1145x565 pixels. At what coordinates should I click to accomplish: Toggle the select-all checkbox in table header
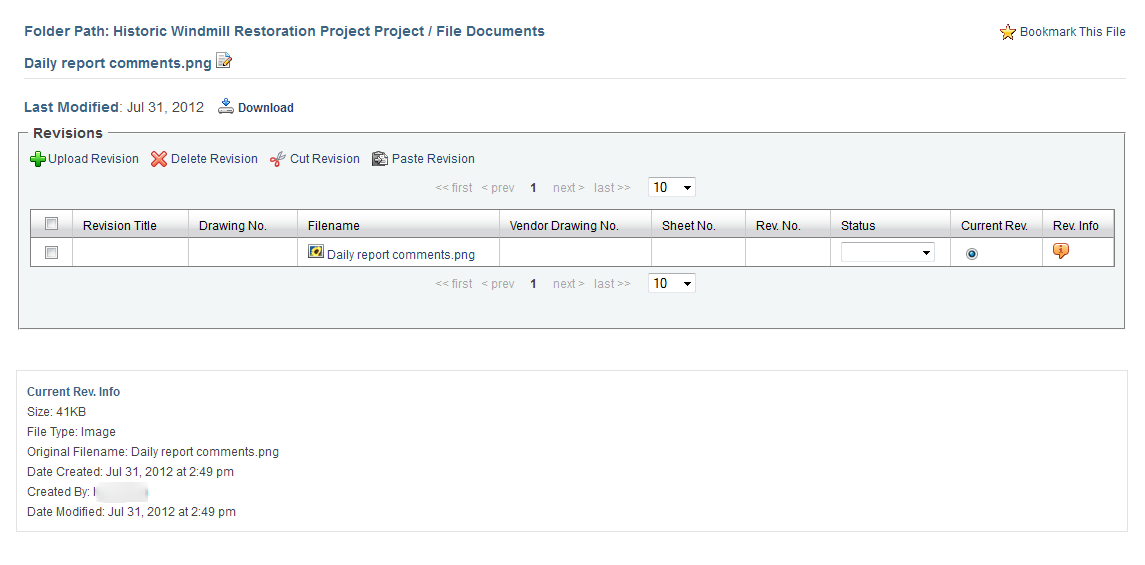coord(51,223)
